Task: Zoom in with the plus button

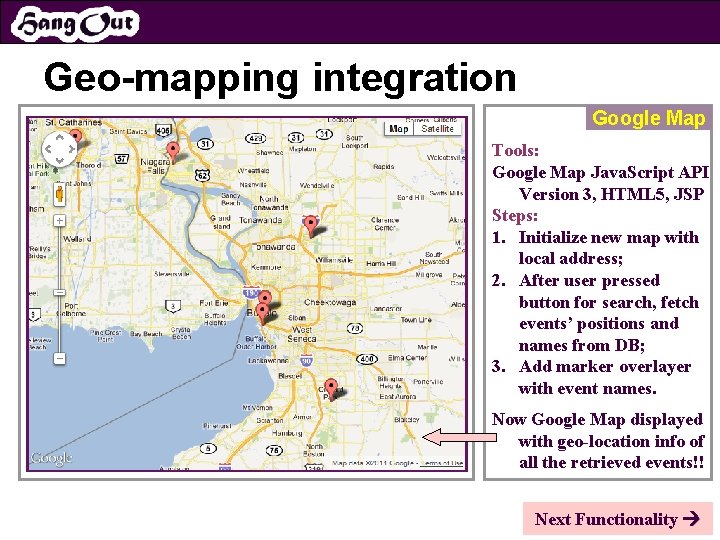Action: pos(59,221)
